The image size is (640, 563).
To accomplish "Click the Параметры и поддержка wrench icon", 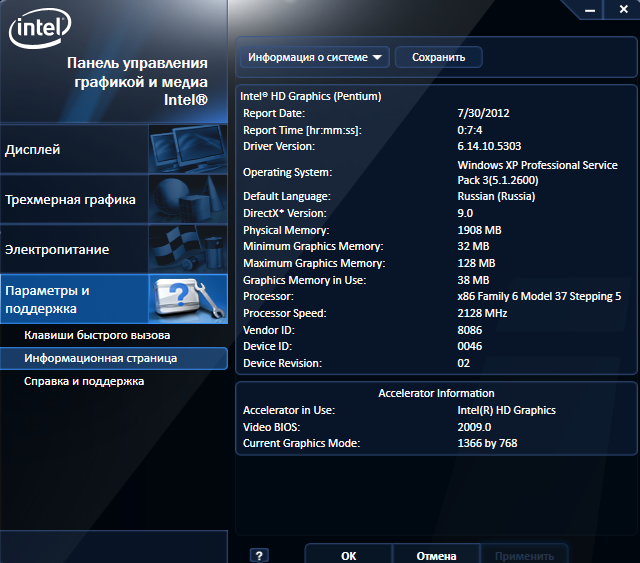I will point(188,299).
